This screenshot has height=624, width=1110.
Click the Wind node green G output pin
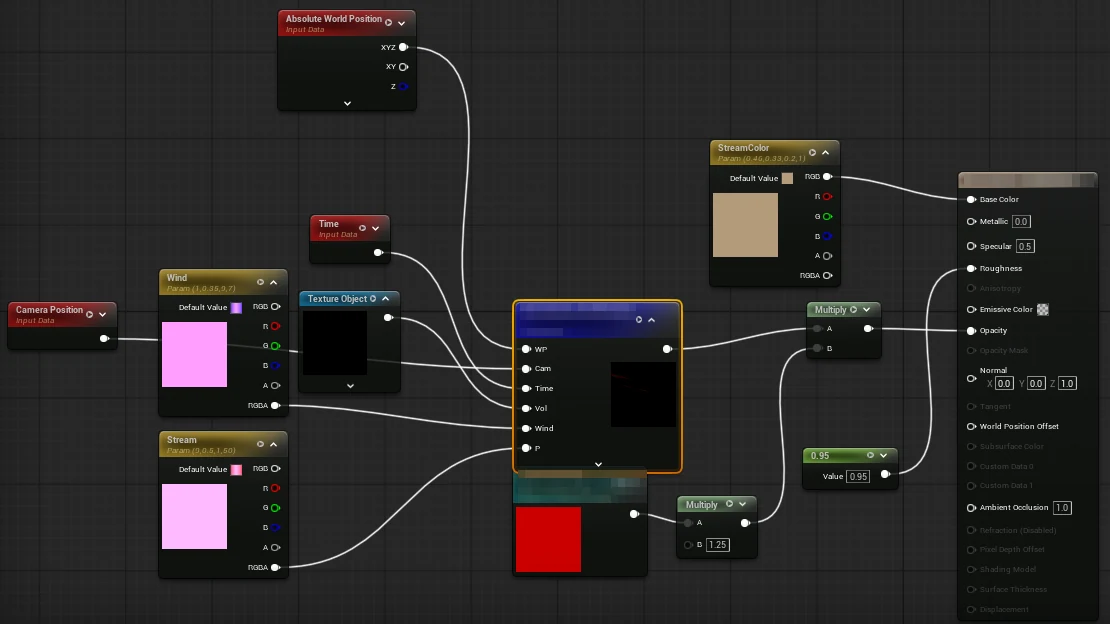pyautogui.click(x=275, y=346)
